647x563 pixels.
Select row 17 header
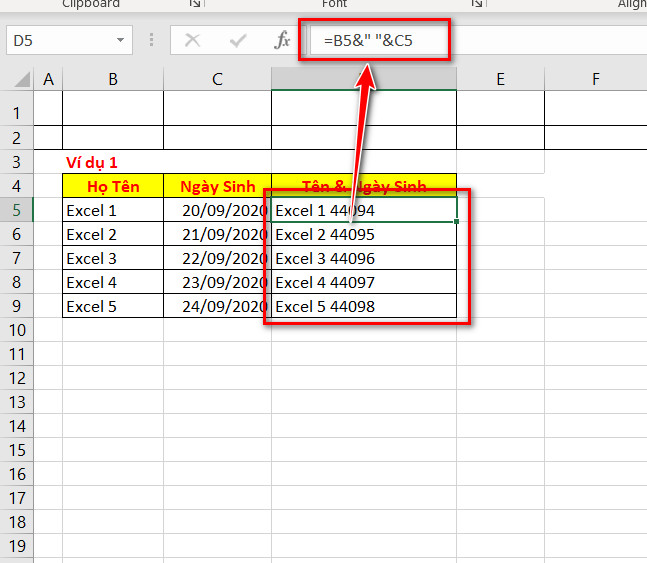(17, 498)
